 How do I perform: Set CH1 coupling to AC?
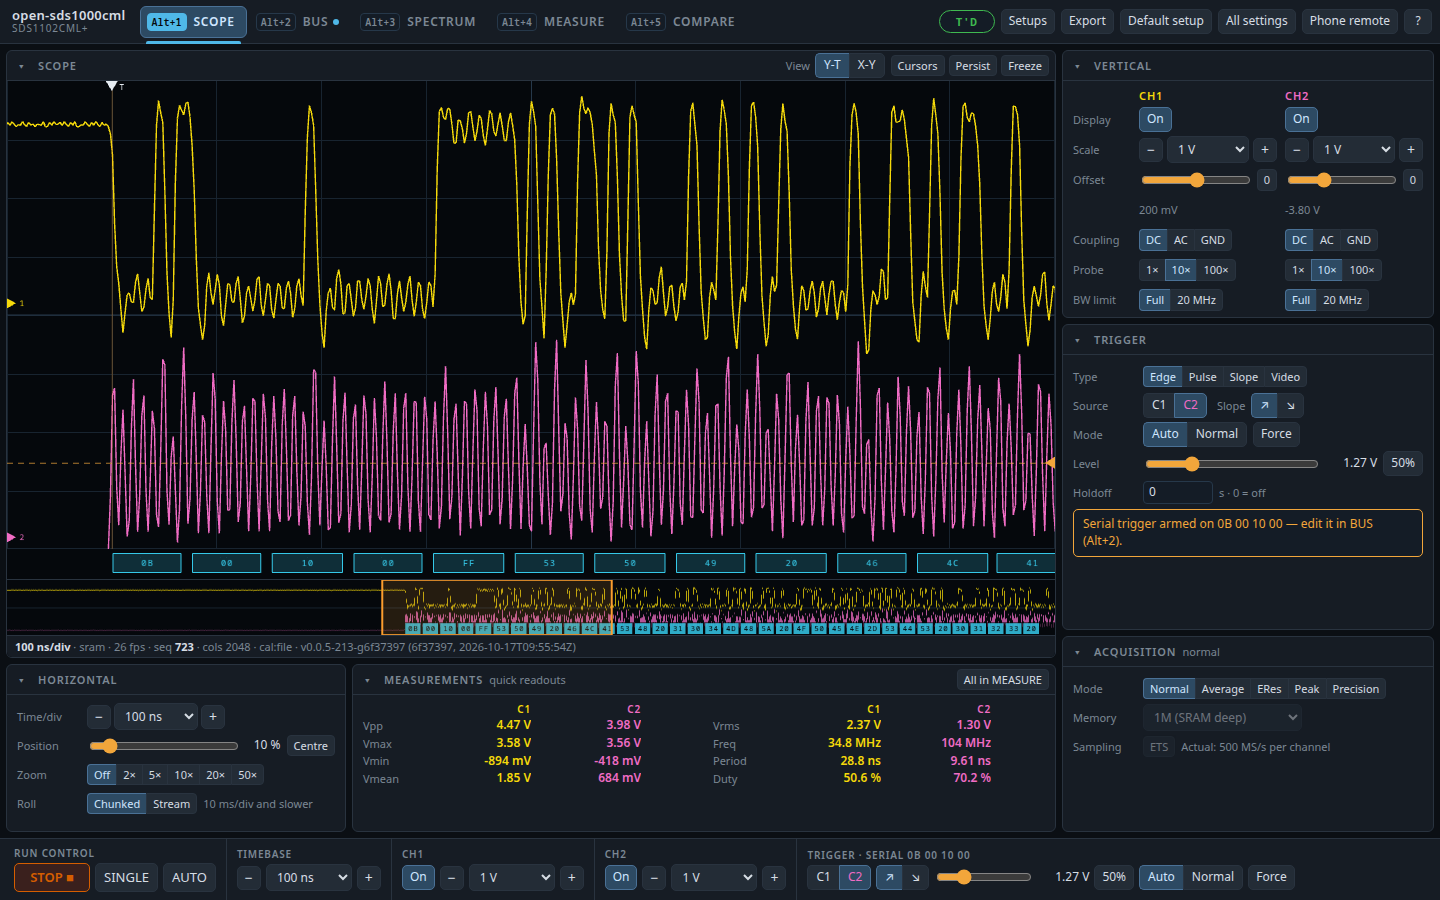[x=1180, y=240]
